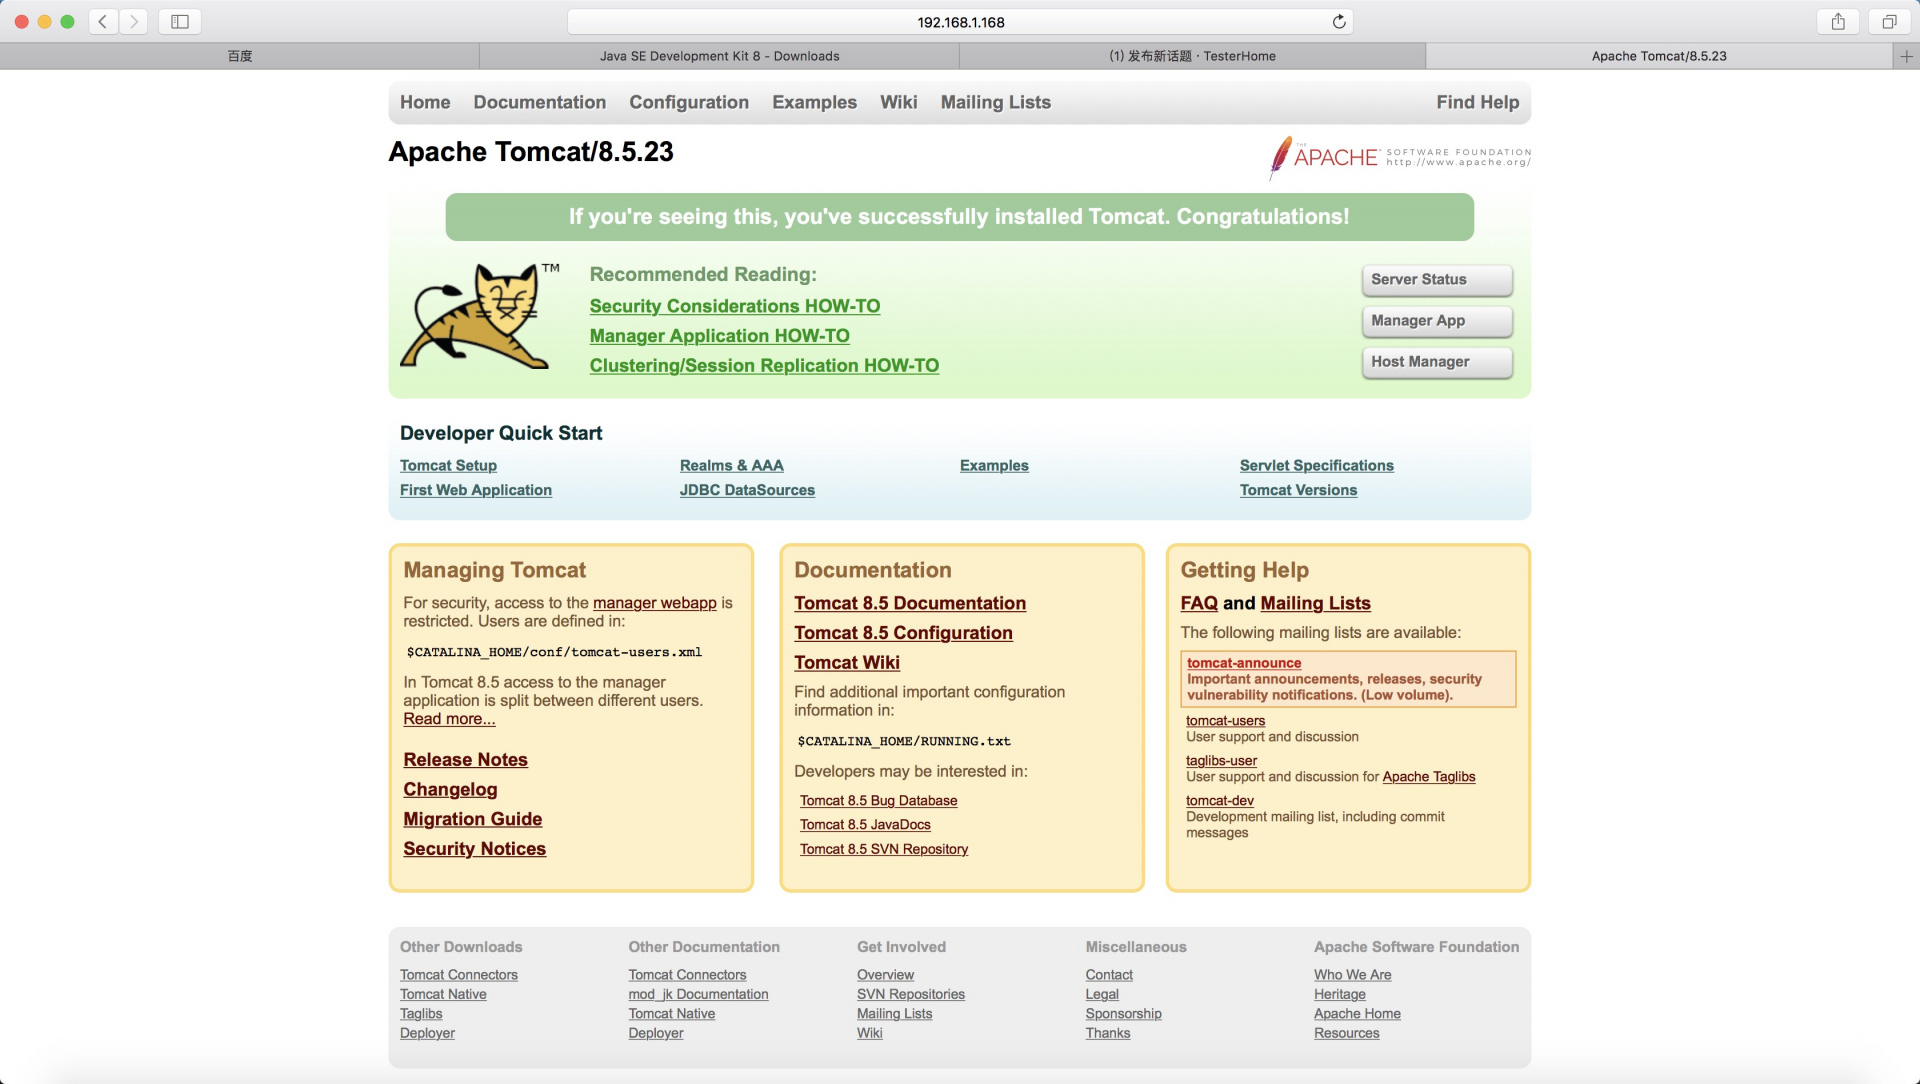Click the Tomcat cat logo image
Screen dimensions: 1920x1084
(480, 316)
